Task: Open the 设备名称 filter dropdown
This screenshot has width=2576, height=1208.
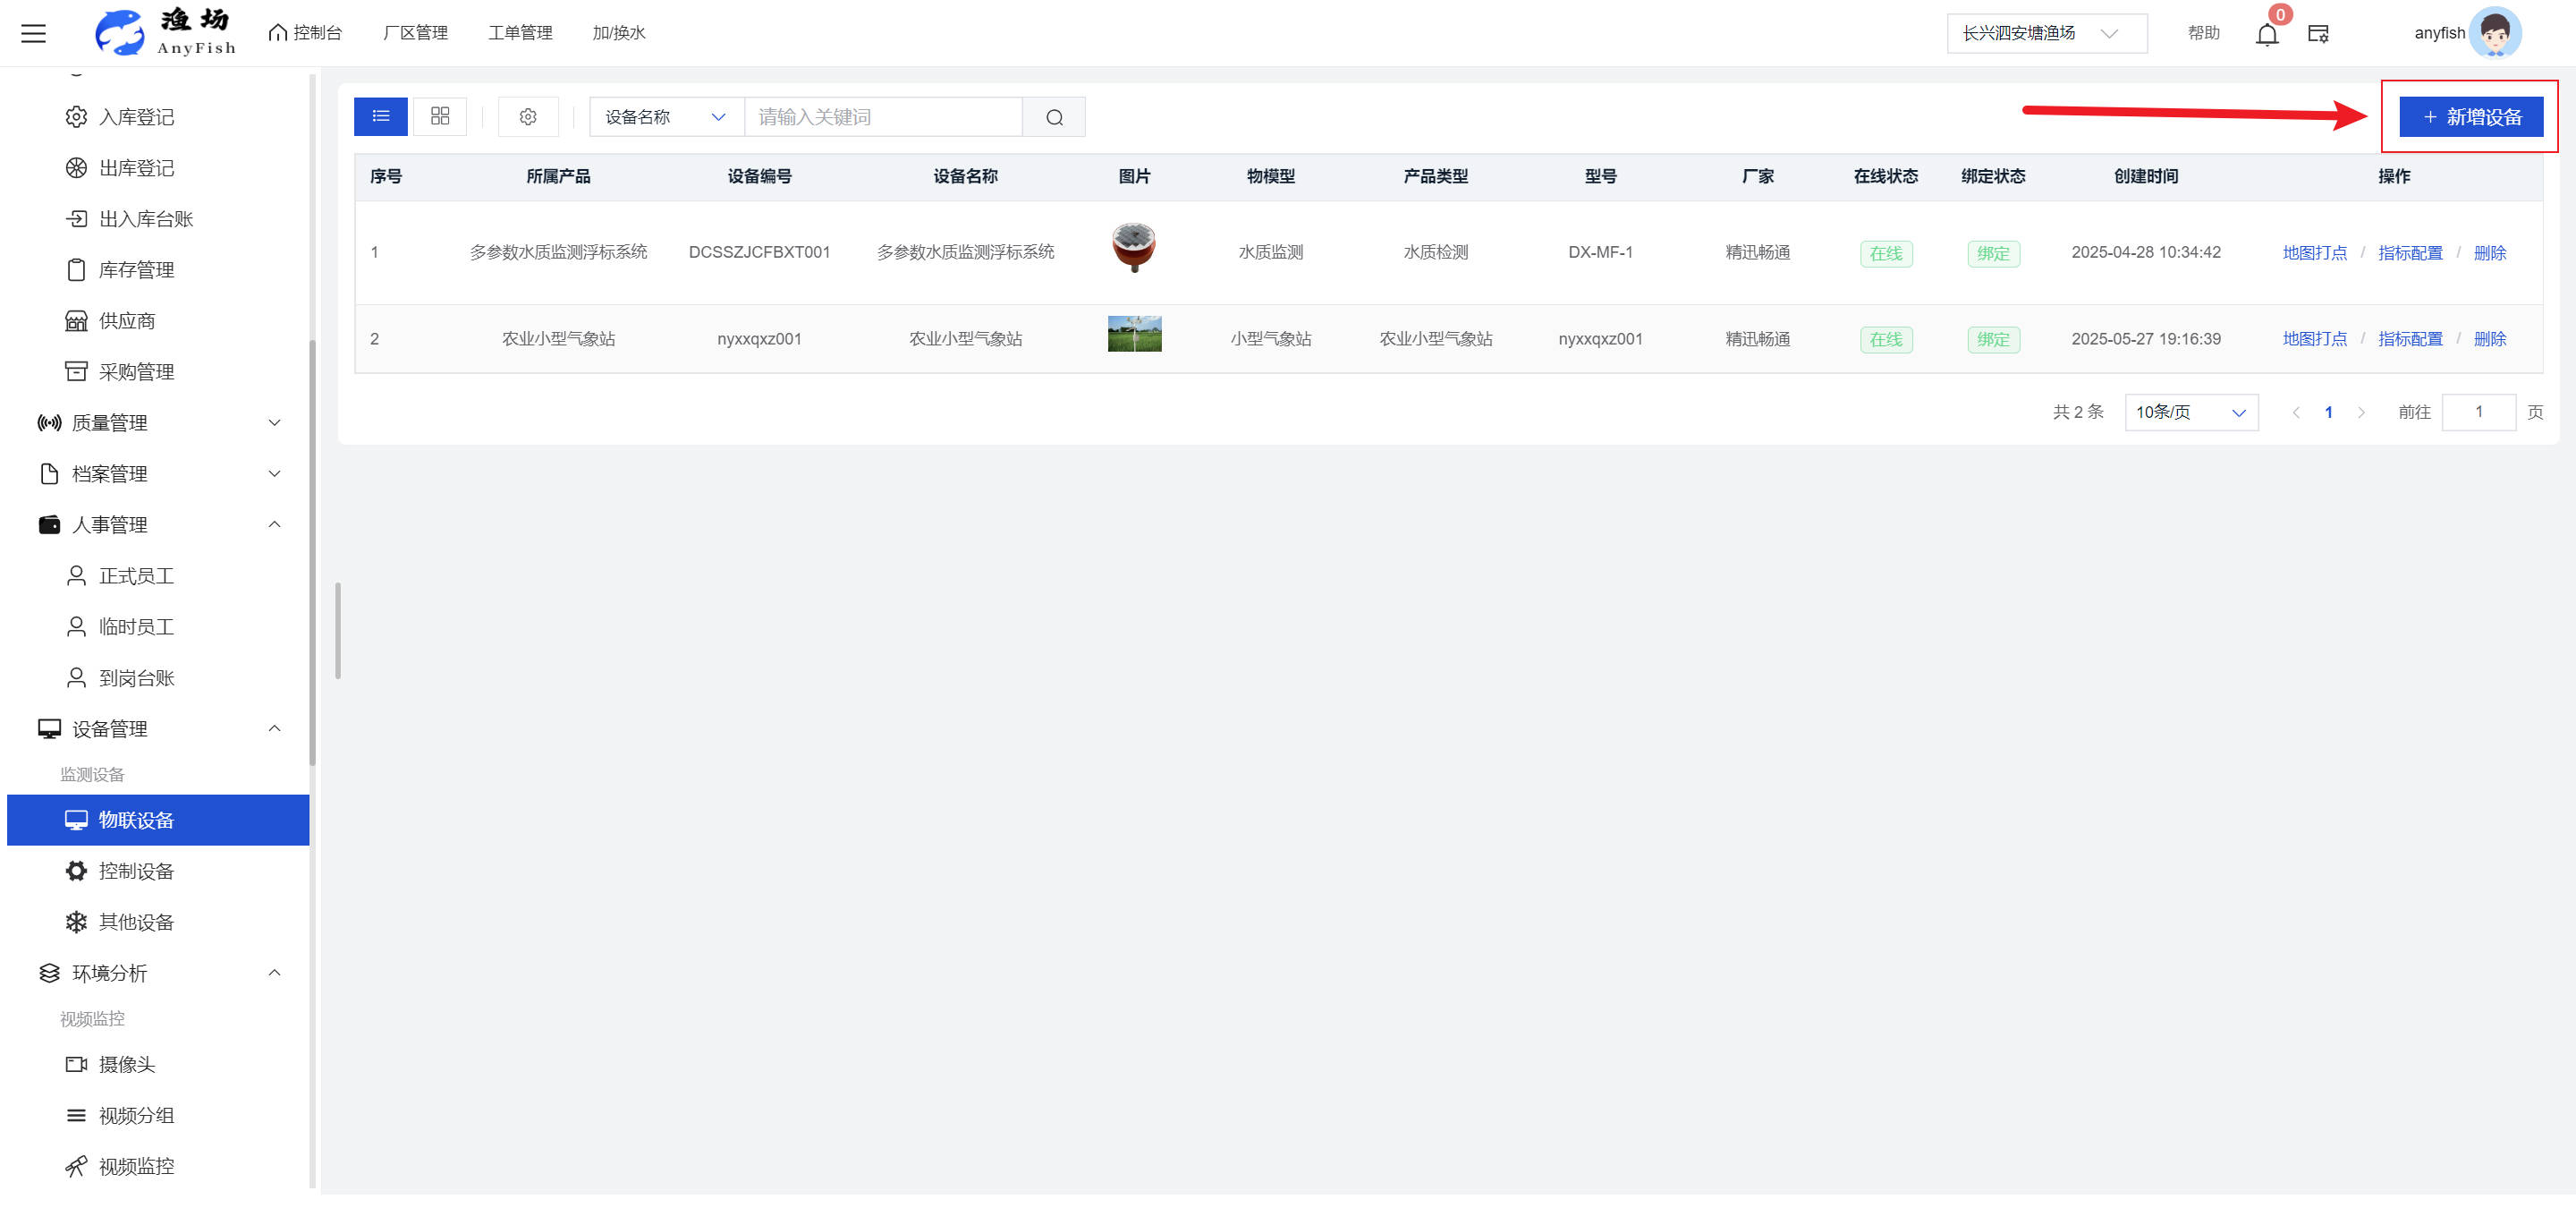Action: coord(665,117)
